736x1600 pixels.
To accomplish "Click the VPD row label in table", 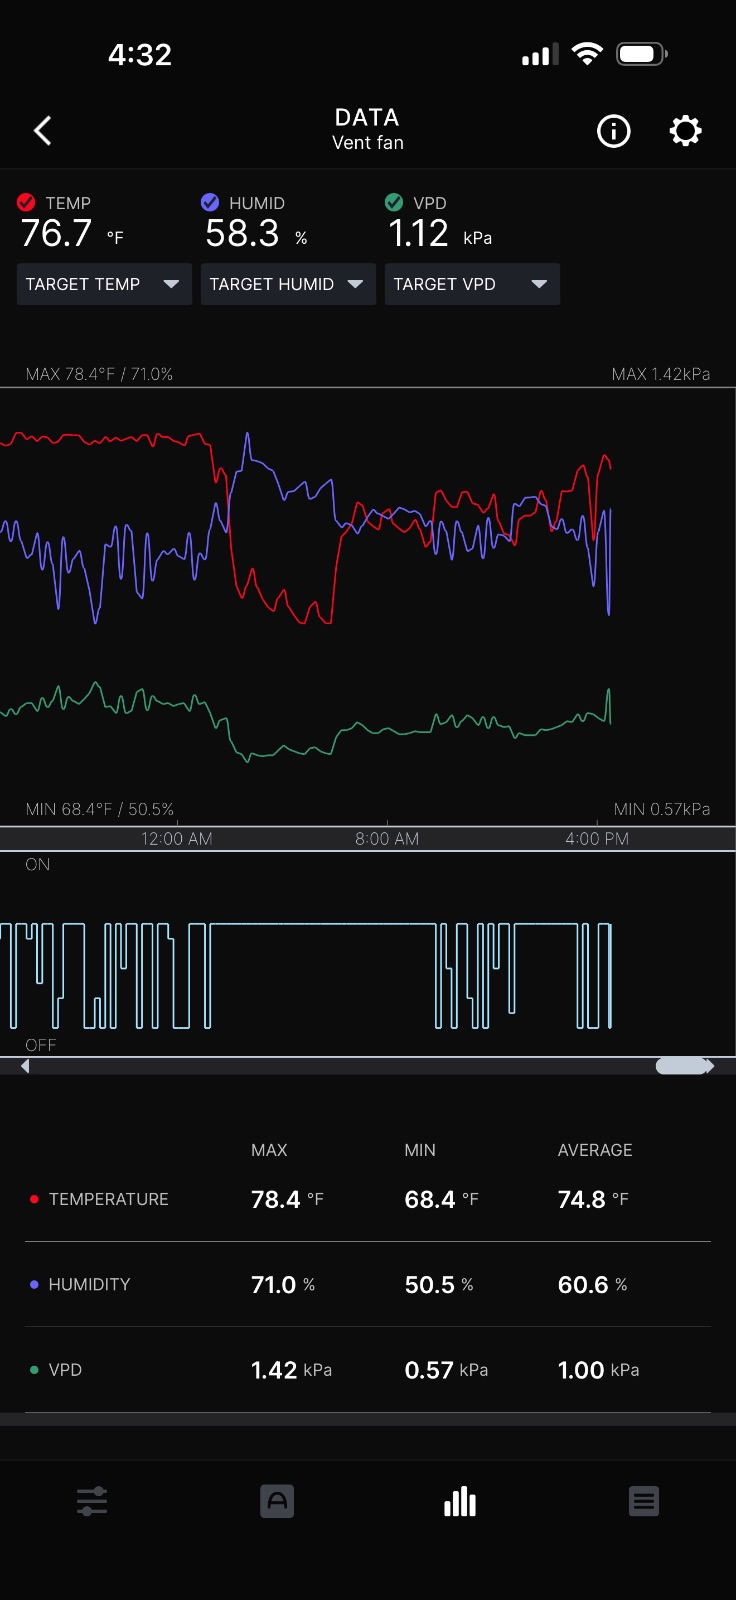I will click(65, 1370).
